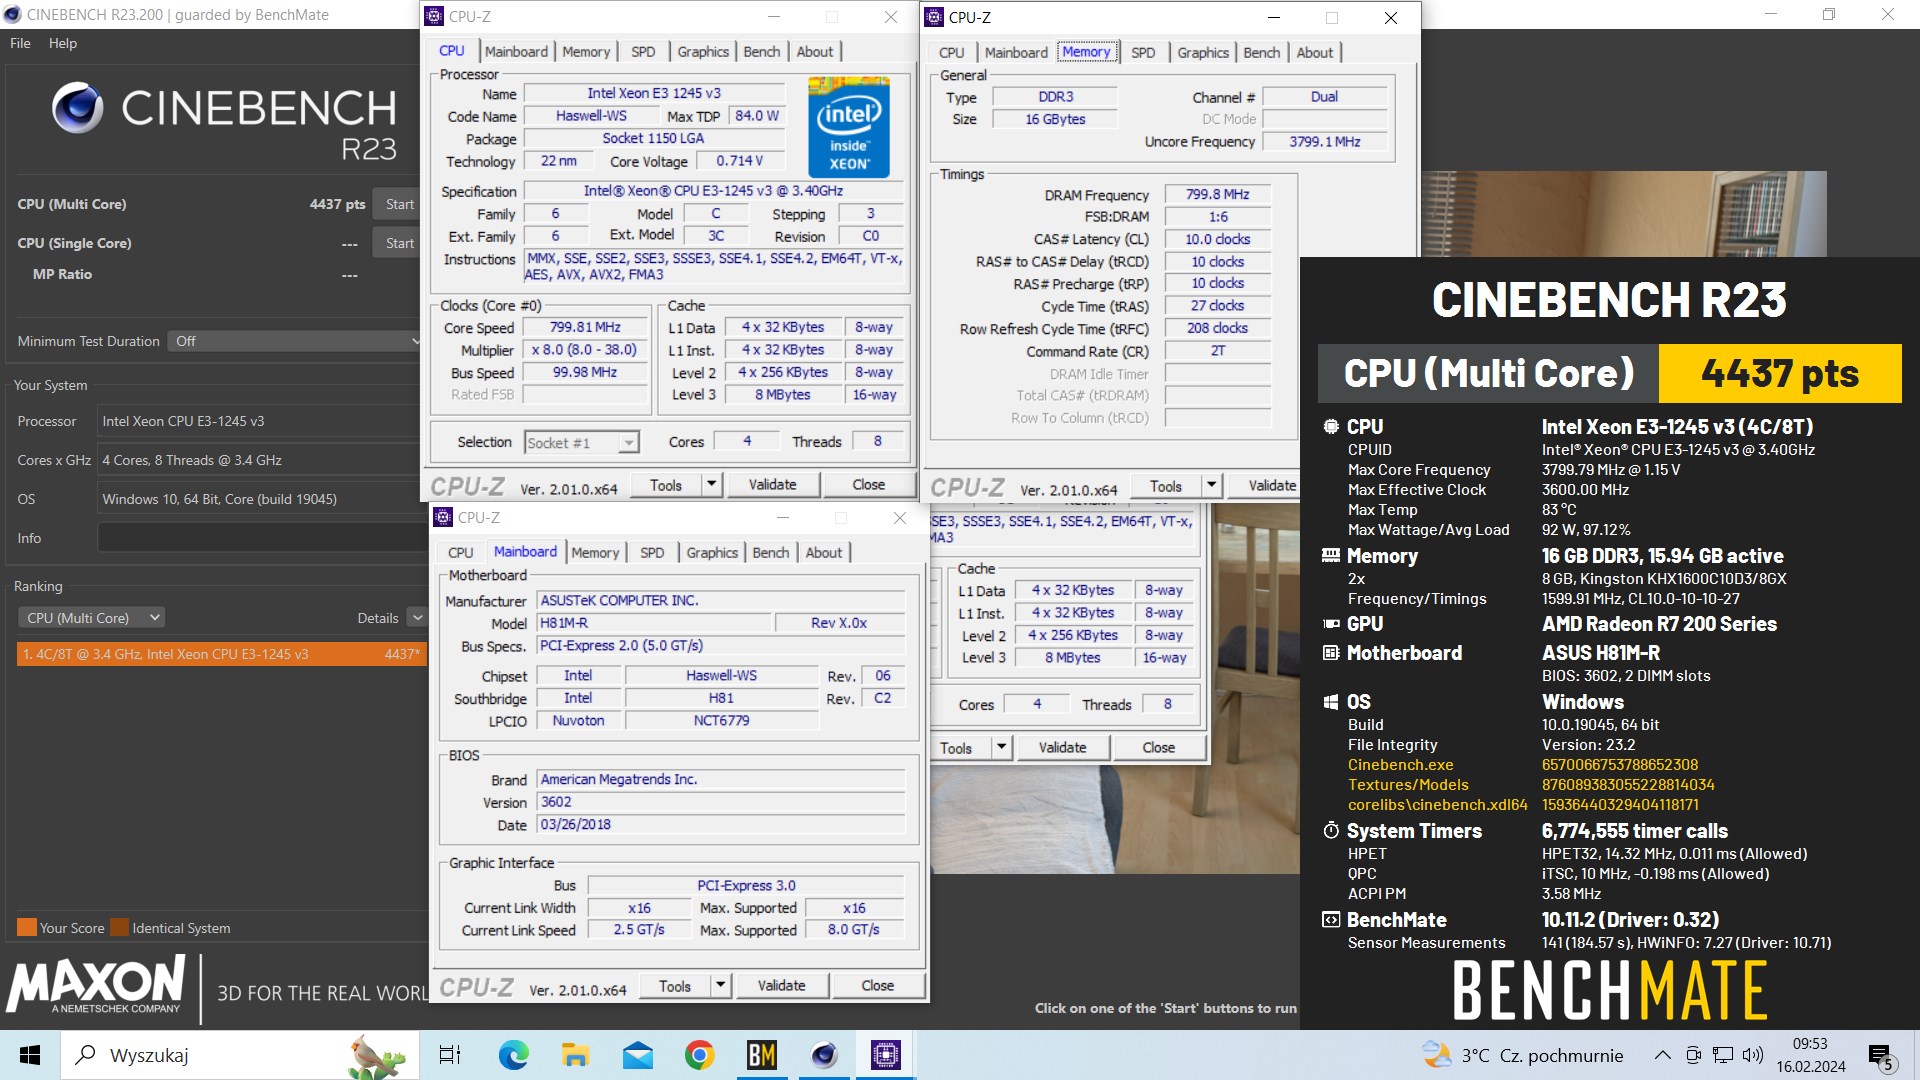Click the CPU-Z title icon in top-left CPU-Z window

click(434, 16)
